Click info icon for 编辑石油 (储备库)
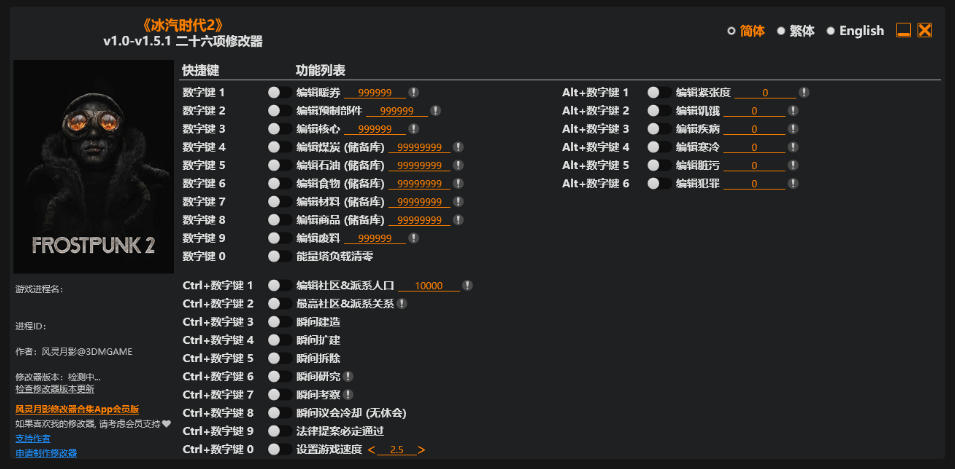Image resolution: width=955 pixels, height=469 pixels. tap(458, 165)
